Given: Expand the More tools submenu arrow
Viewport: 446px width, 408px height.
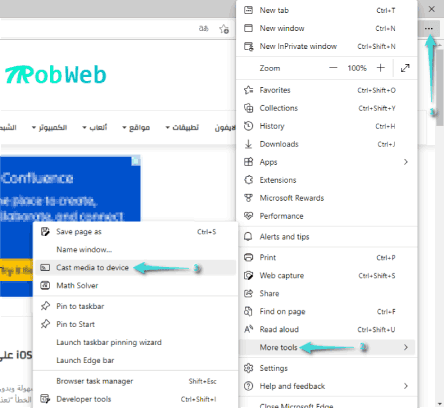Looking at the screenshot, I should click(x=406, y=347).
